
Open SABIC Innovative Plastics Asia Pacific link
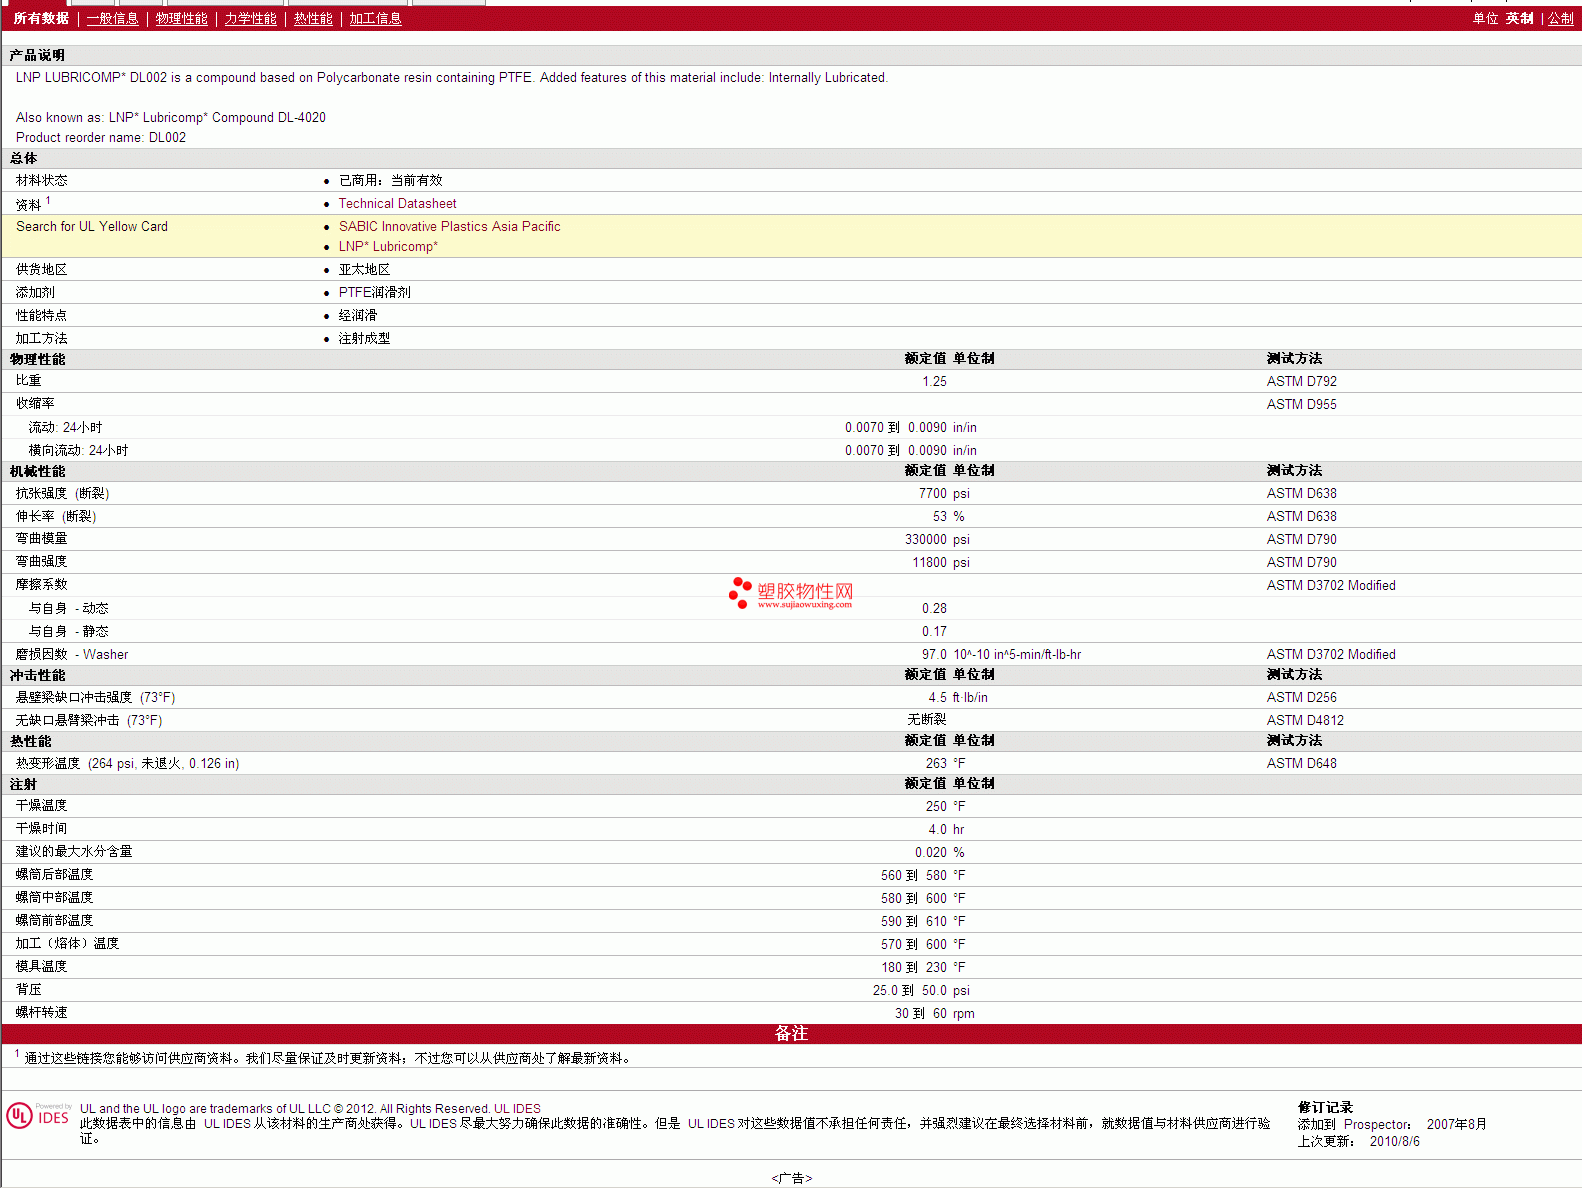coord(449,226)
